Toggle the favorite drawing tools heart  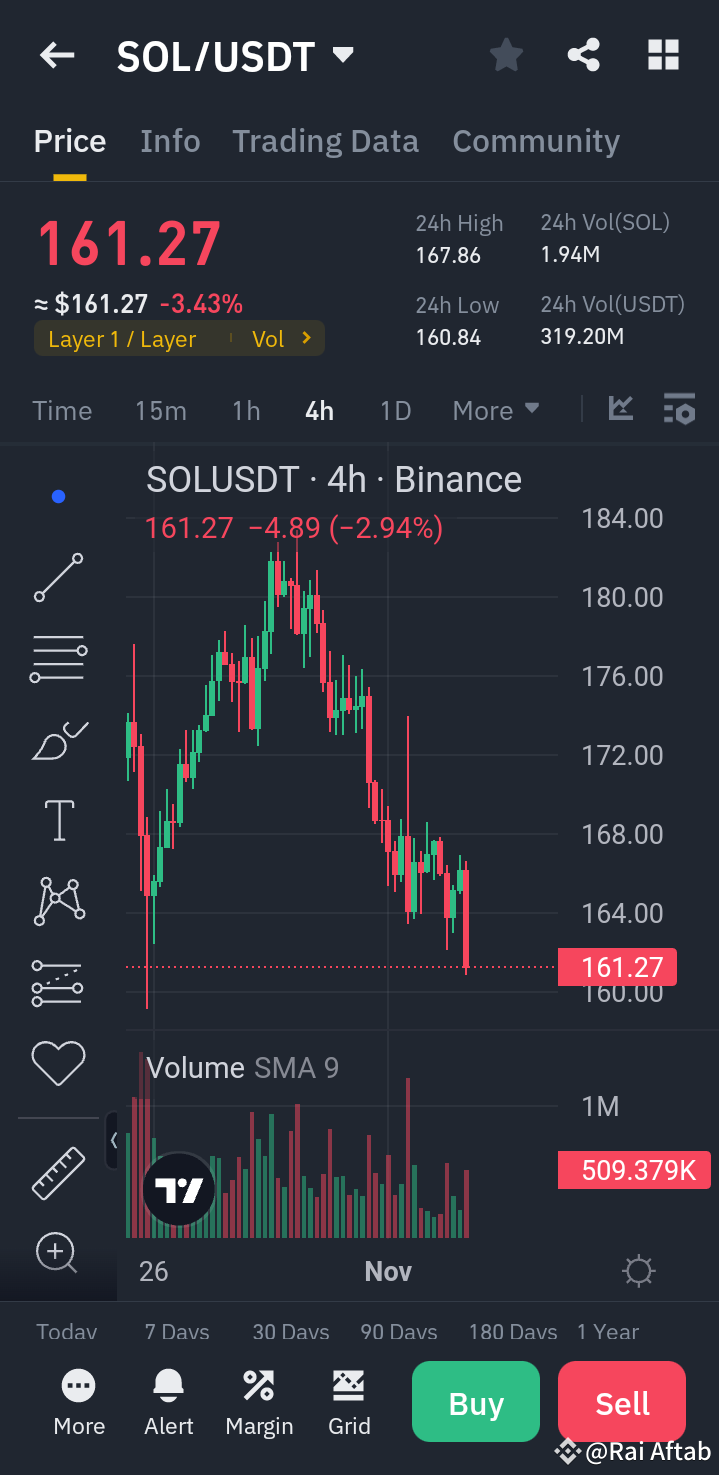(58, 1063)
